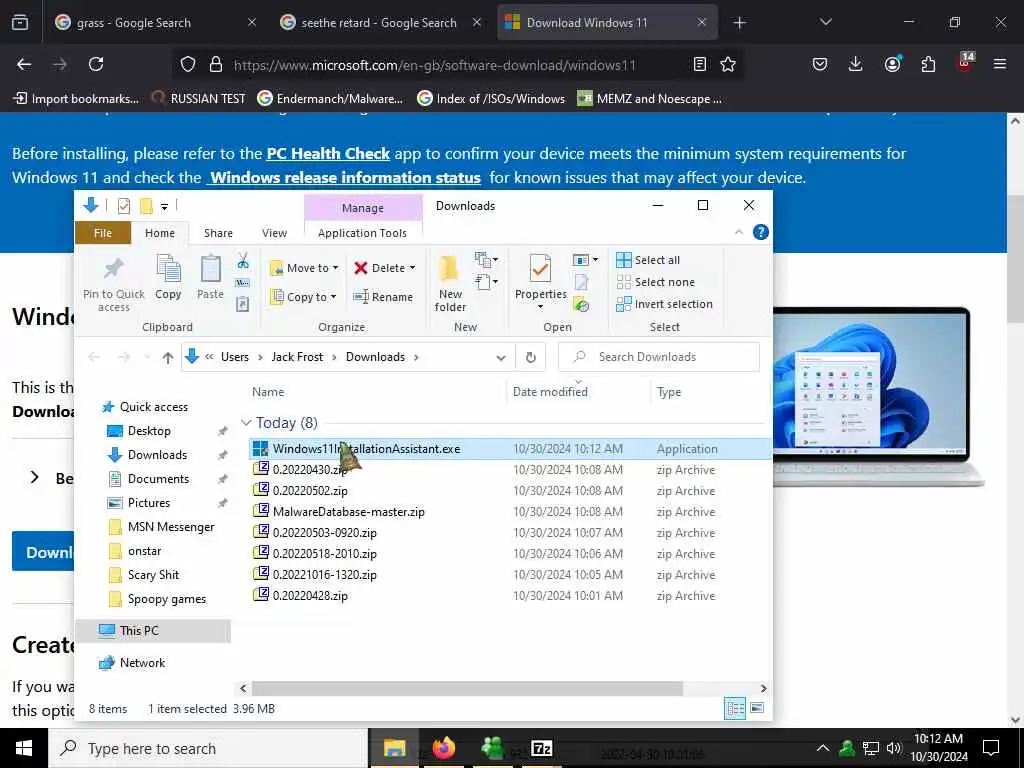The height and width of the screenshot is (768, 1024).
Task: Open Quick Access Toolbar customize dropdown
Action: click(165, 206)
